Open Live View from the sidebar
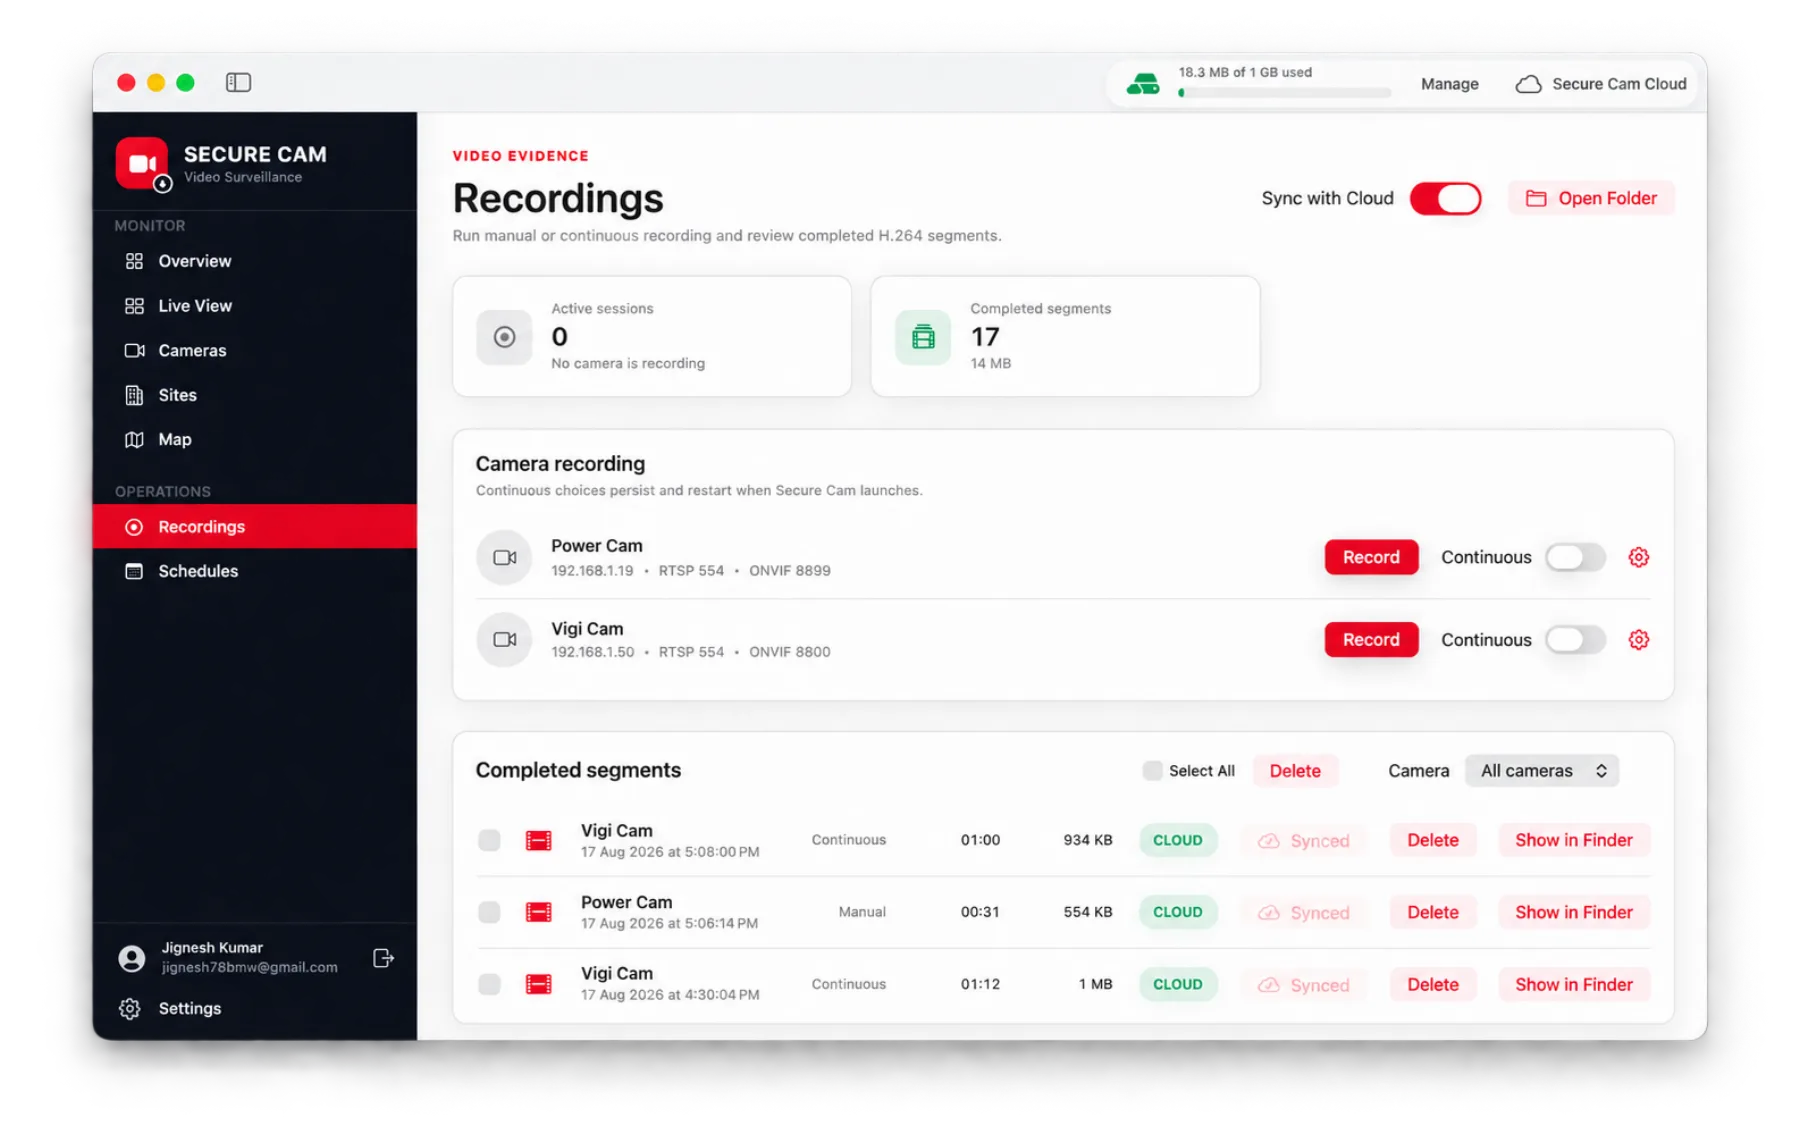 255,306
